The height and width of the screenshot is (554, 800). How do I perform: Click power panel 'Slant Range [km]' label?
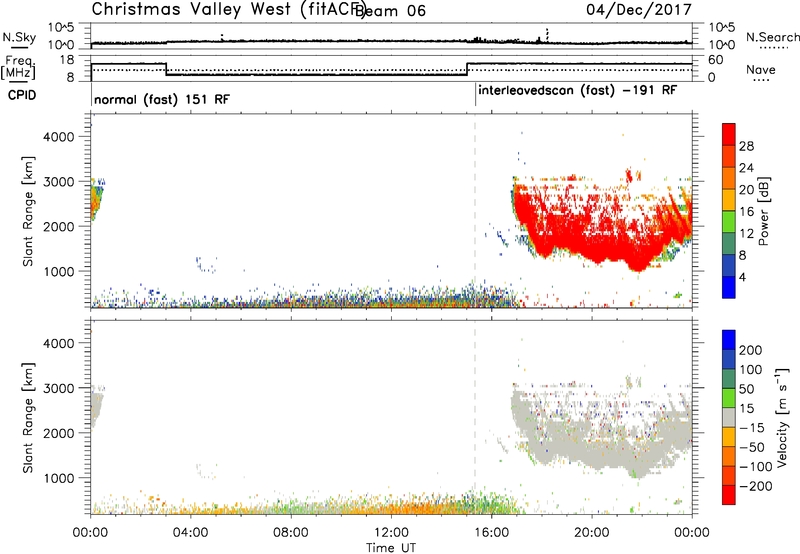click(x=28, y=211)
